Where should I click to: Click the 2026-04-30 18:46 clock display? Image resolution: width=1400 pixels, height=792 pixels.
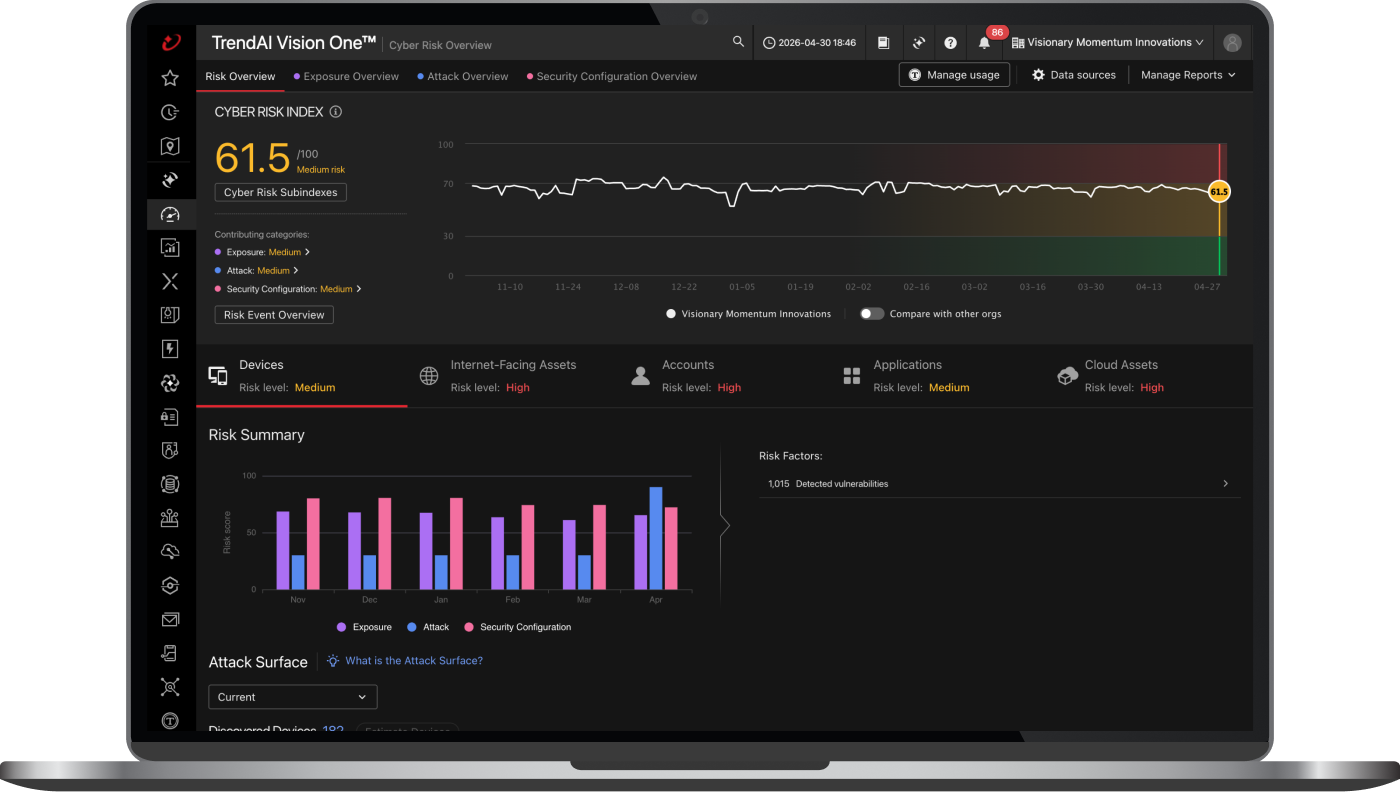coord(809,43)
